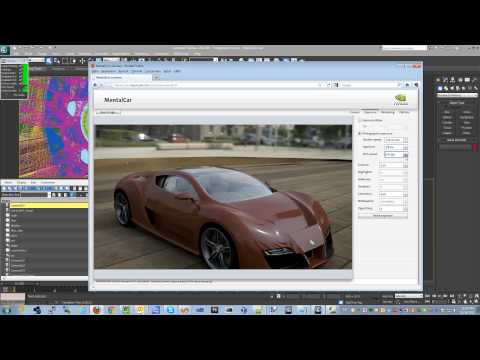Open Google Chrome from the taskbar
Screen dimensions: 480x360
pyautogui.click(x=111, y=310)
